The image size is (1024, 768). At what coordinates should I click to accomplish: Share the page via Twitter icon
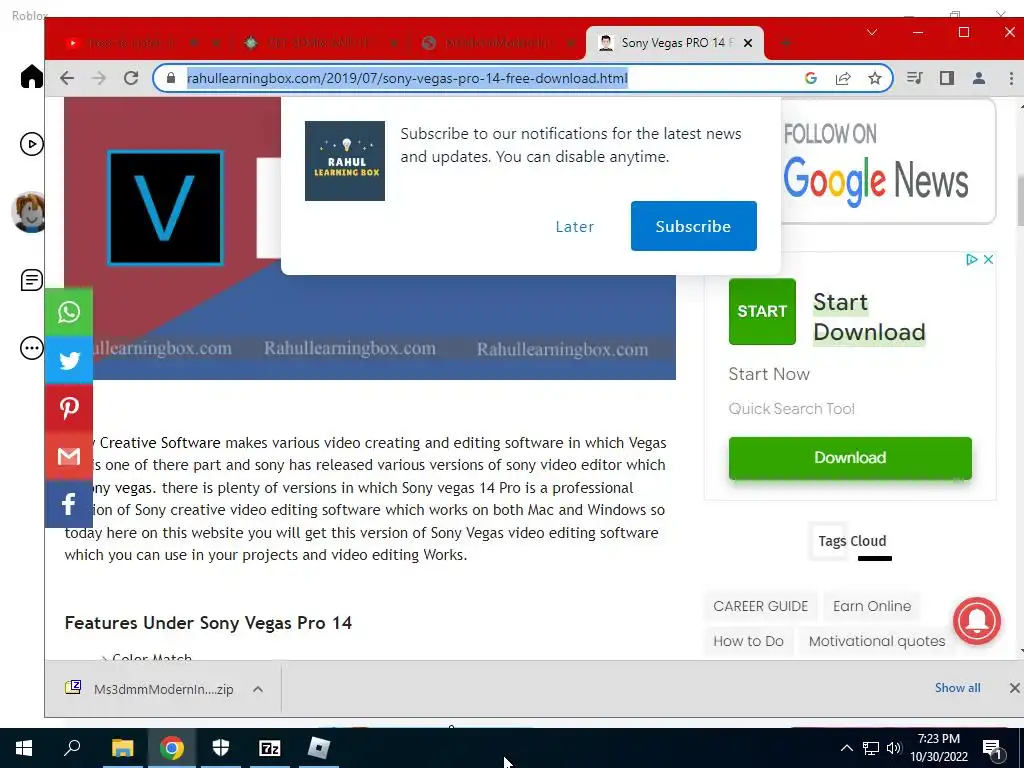(x=69, y=360)
